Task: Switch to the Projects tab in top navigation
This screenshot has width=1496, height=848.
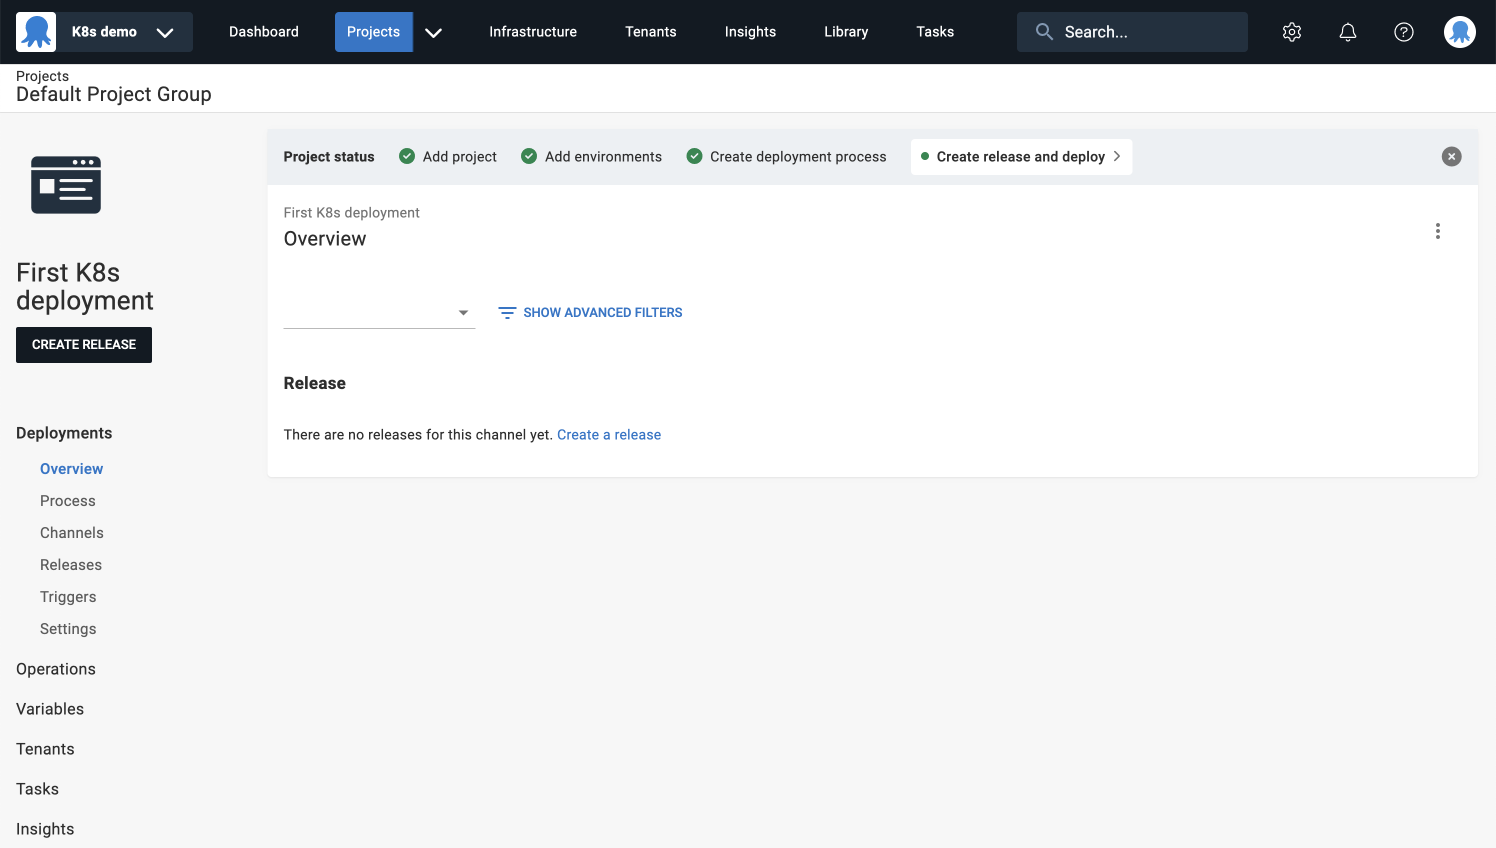Action: click(373, 31)
